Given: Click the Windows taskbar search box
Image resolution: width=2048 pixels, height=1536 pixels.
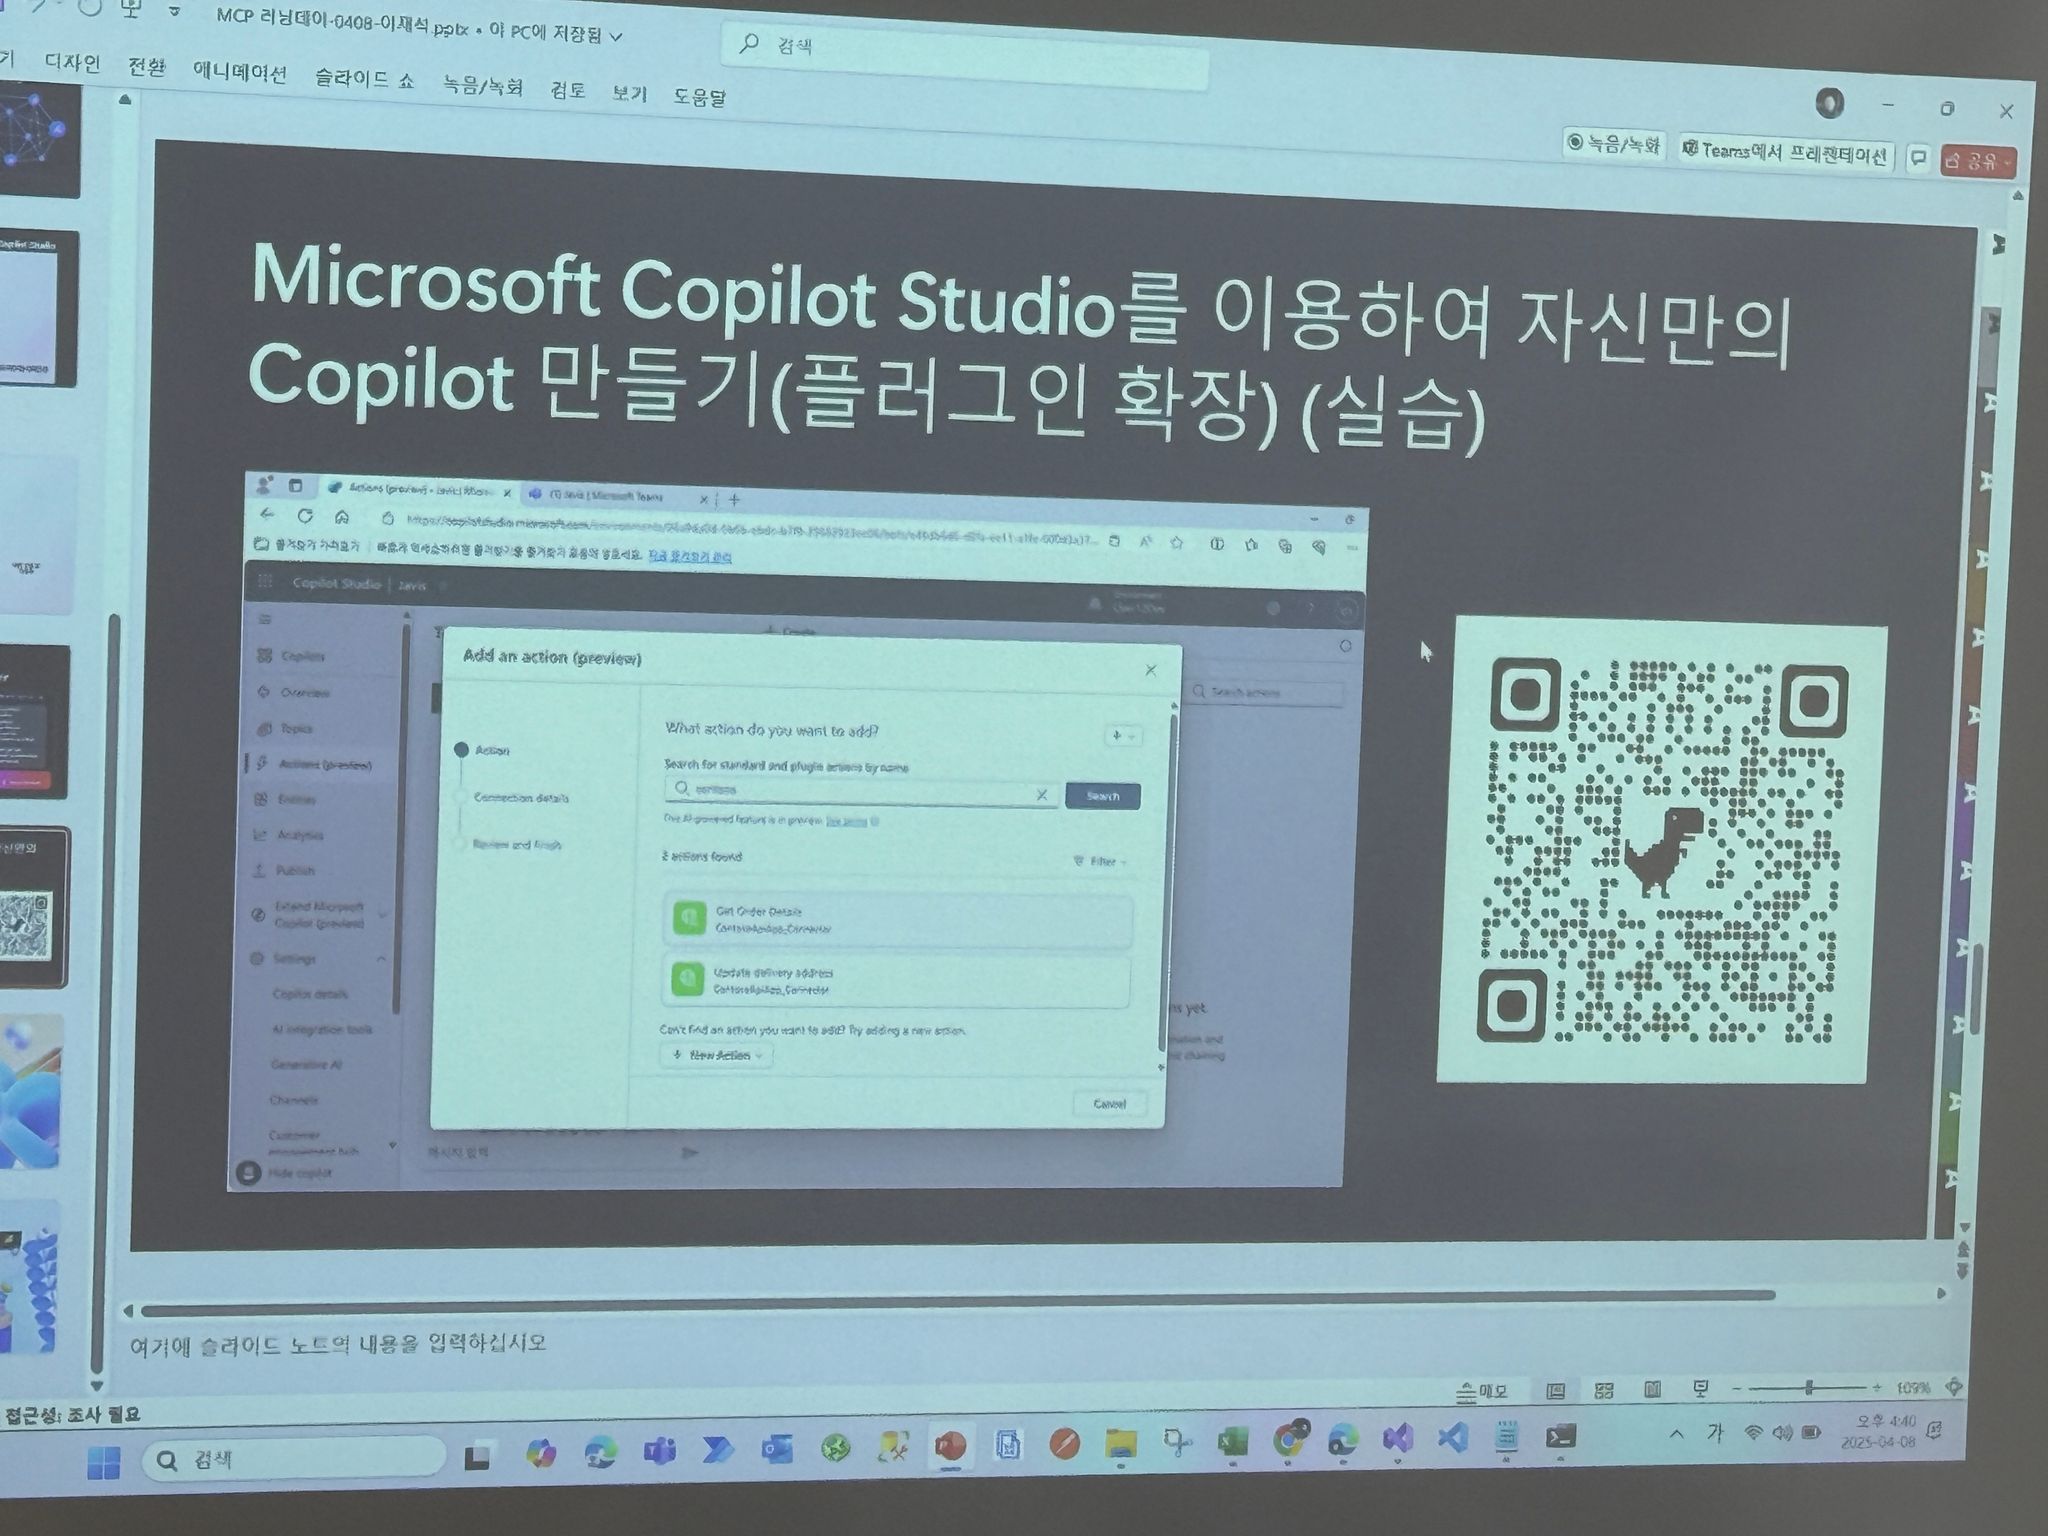Looking at the screenshot, I should (292, 1460).
